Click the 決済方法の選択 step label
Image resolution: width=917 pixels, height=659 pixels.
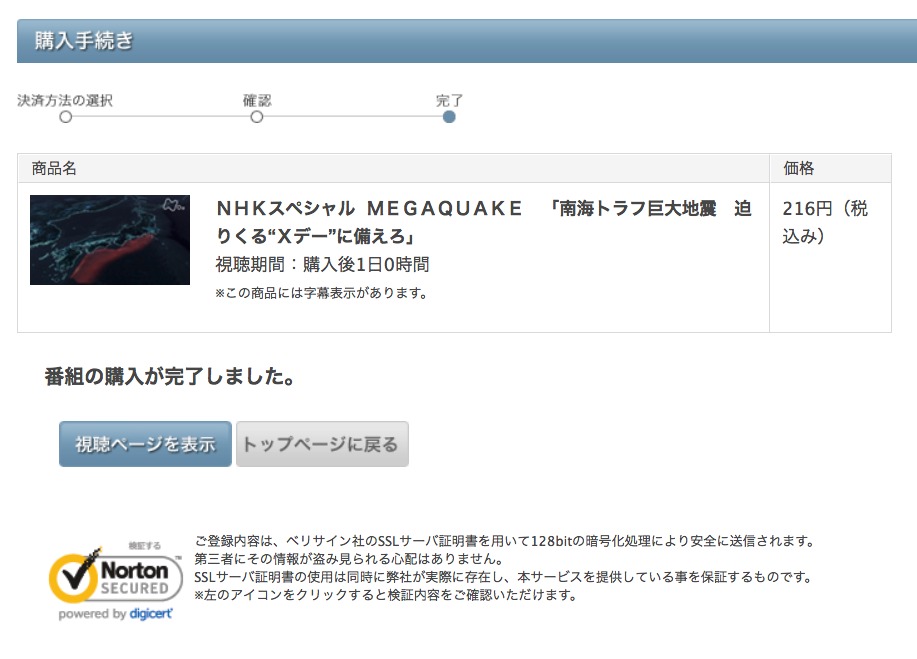65,101
